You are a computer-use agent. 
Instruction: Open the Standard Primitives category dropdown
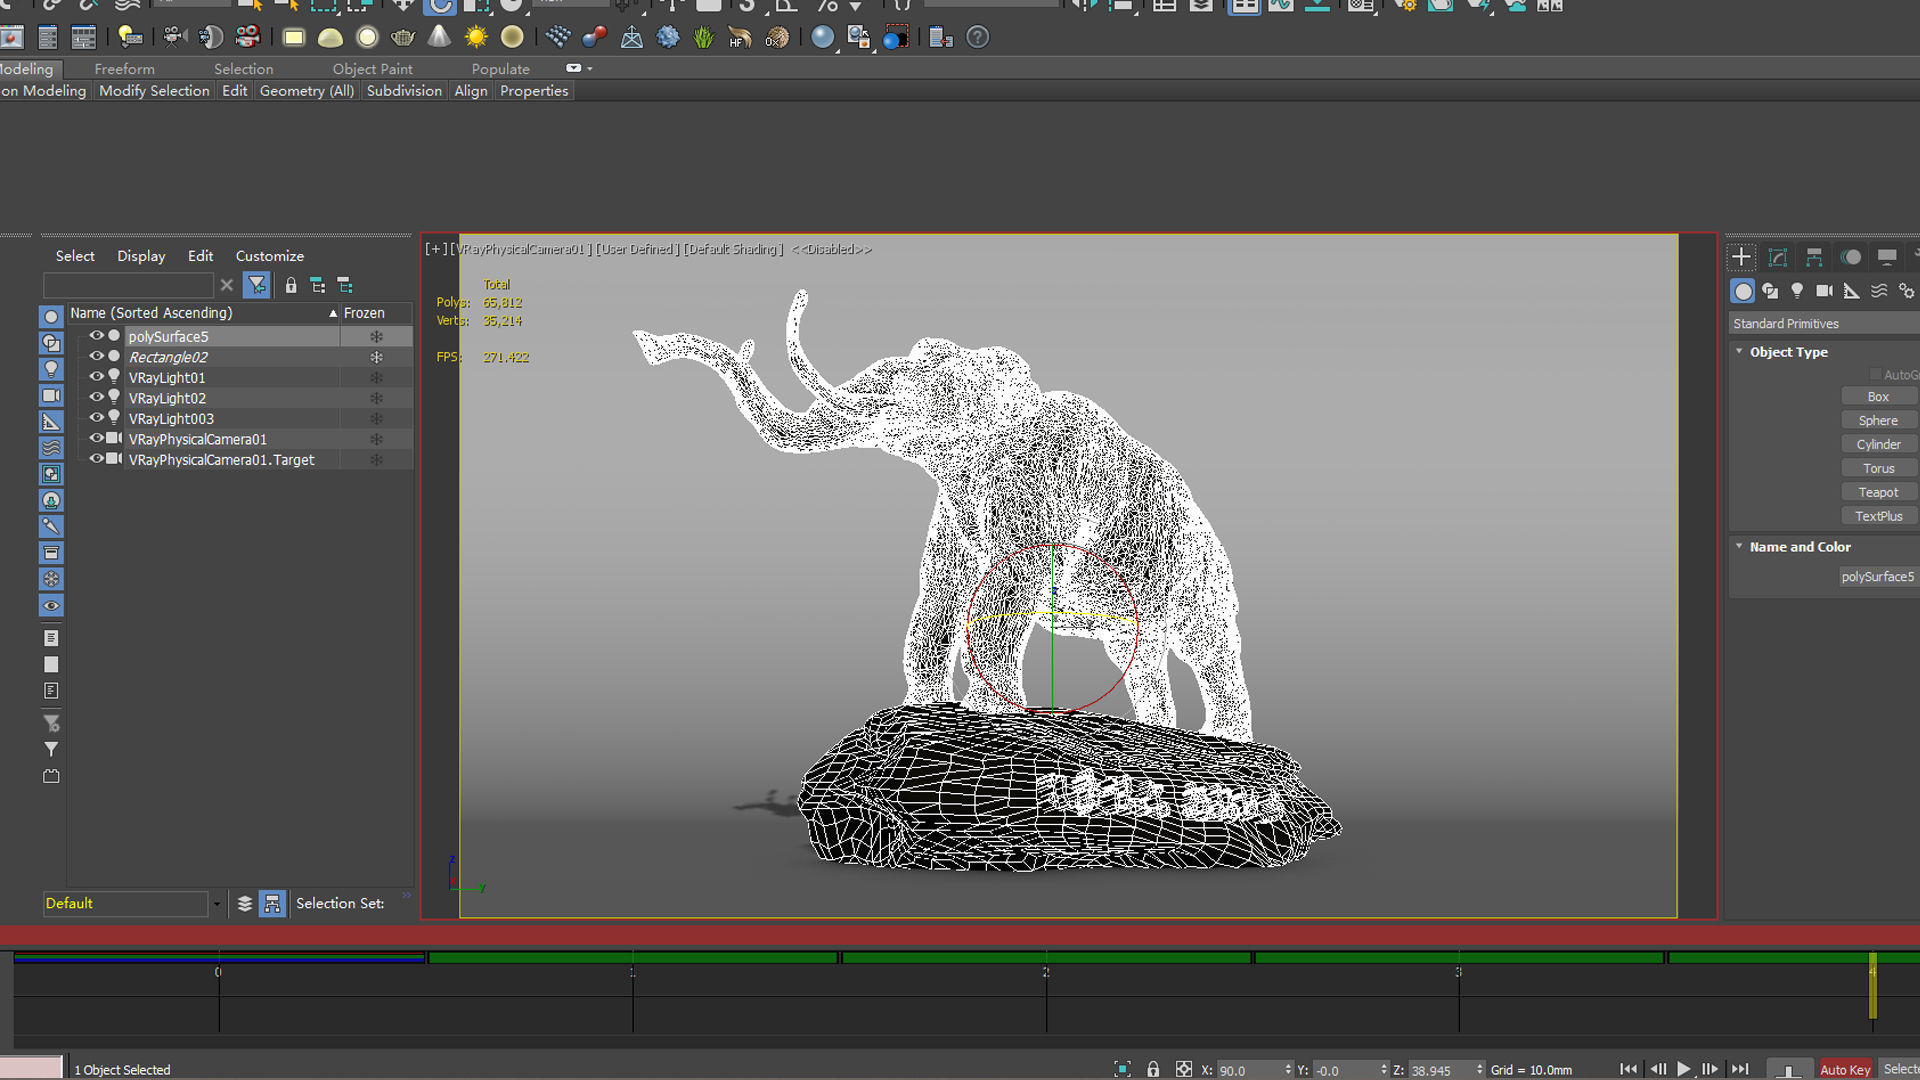(x=1824, y=323)
